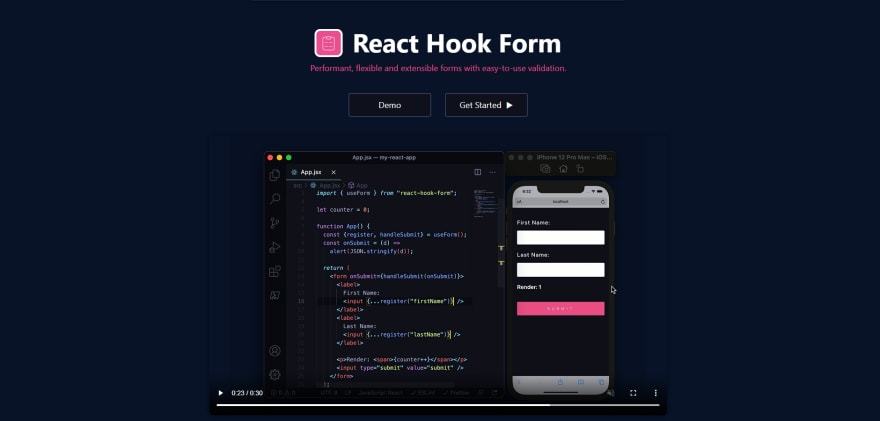The image size is (880, 421).
Task: Unmute the video using the speaker icon
Action: click(611, 393)
